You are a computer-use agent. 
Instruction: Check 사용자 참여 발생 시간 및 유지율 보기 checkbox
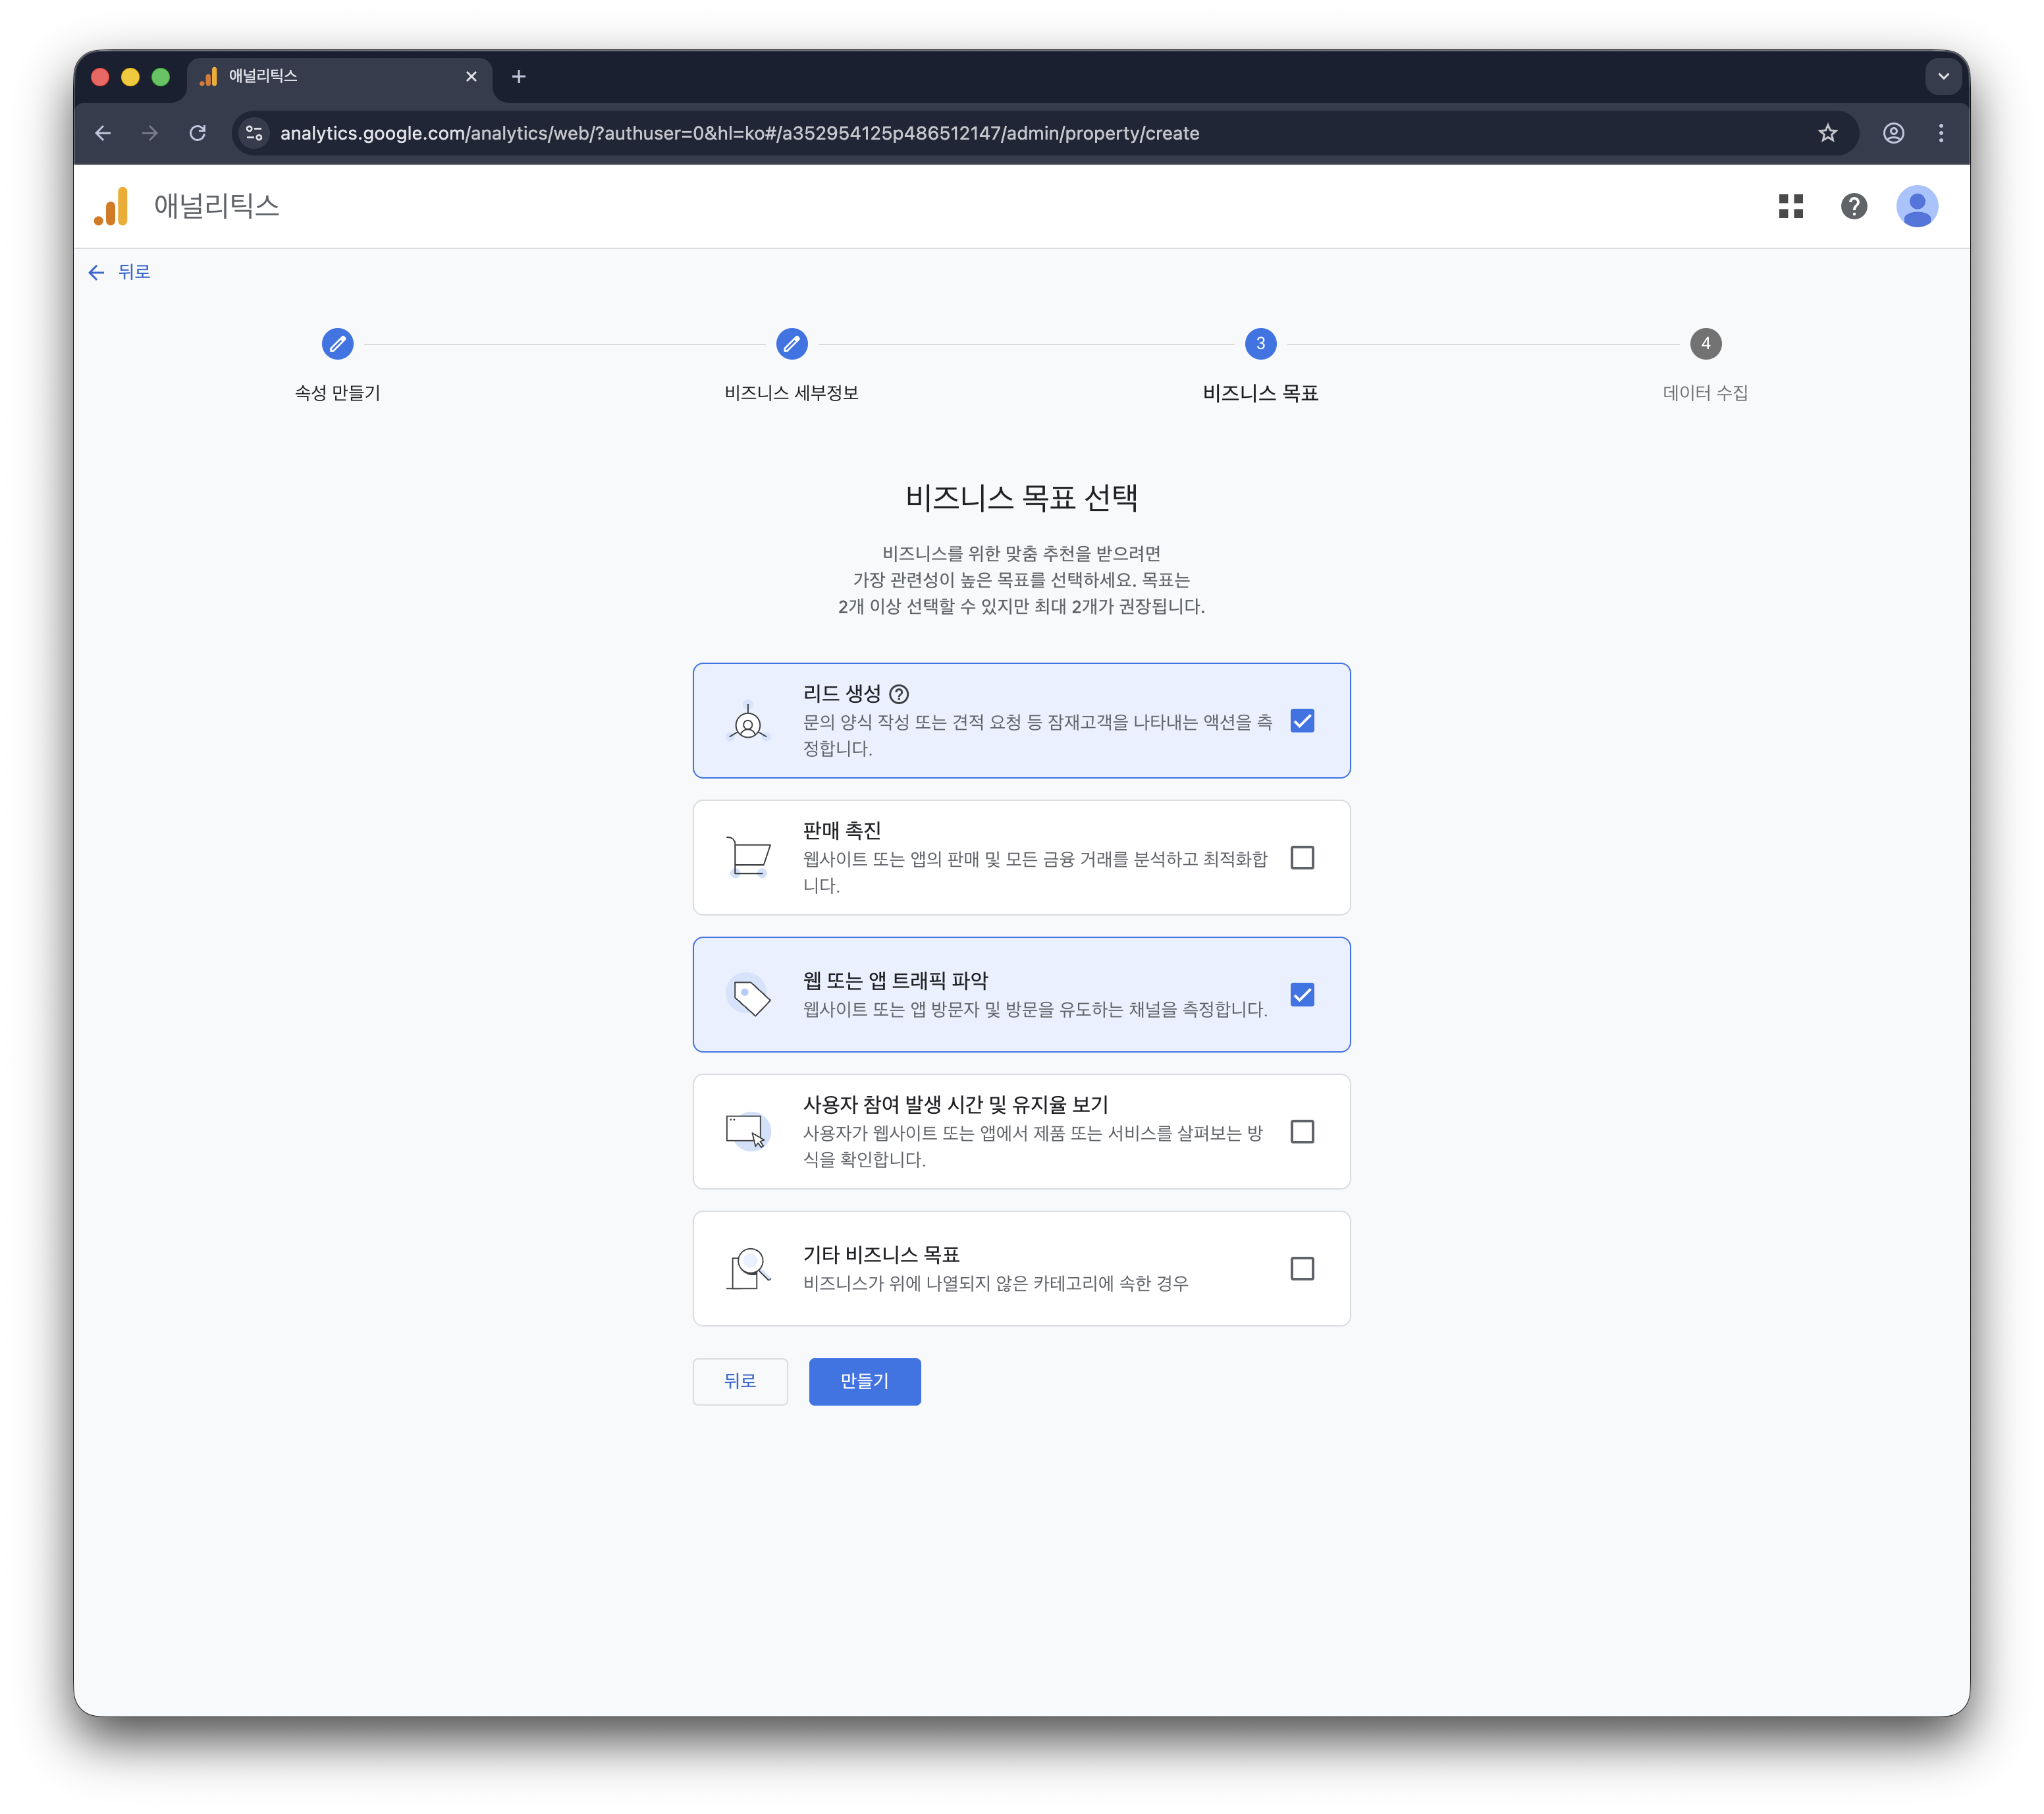(1301, 1132)
